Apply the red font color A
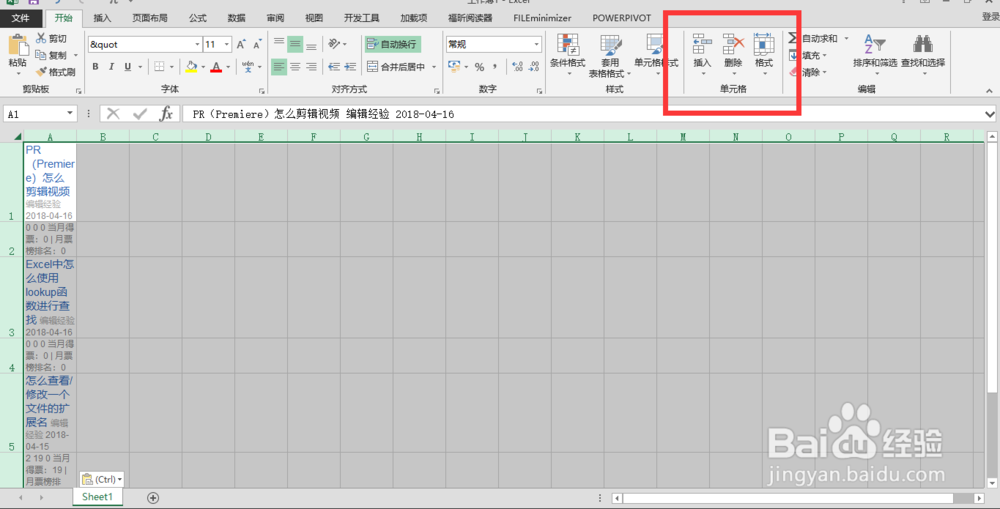The width and height of the screenshot is (1000, 509). pyautogui.click(x=216, y=66)
